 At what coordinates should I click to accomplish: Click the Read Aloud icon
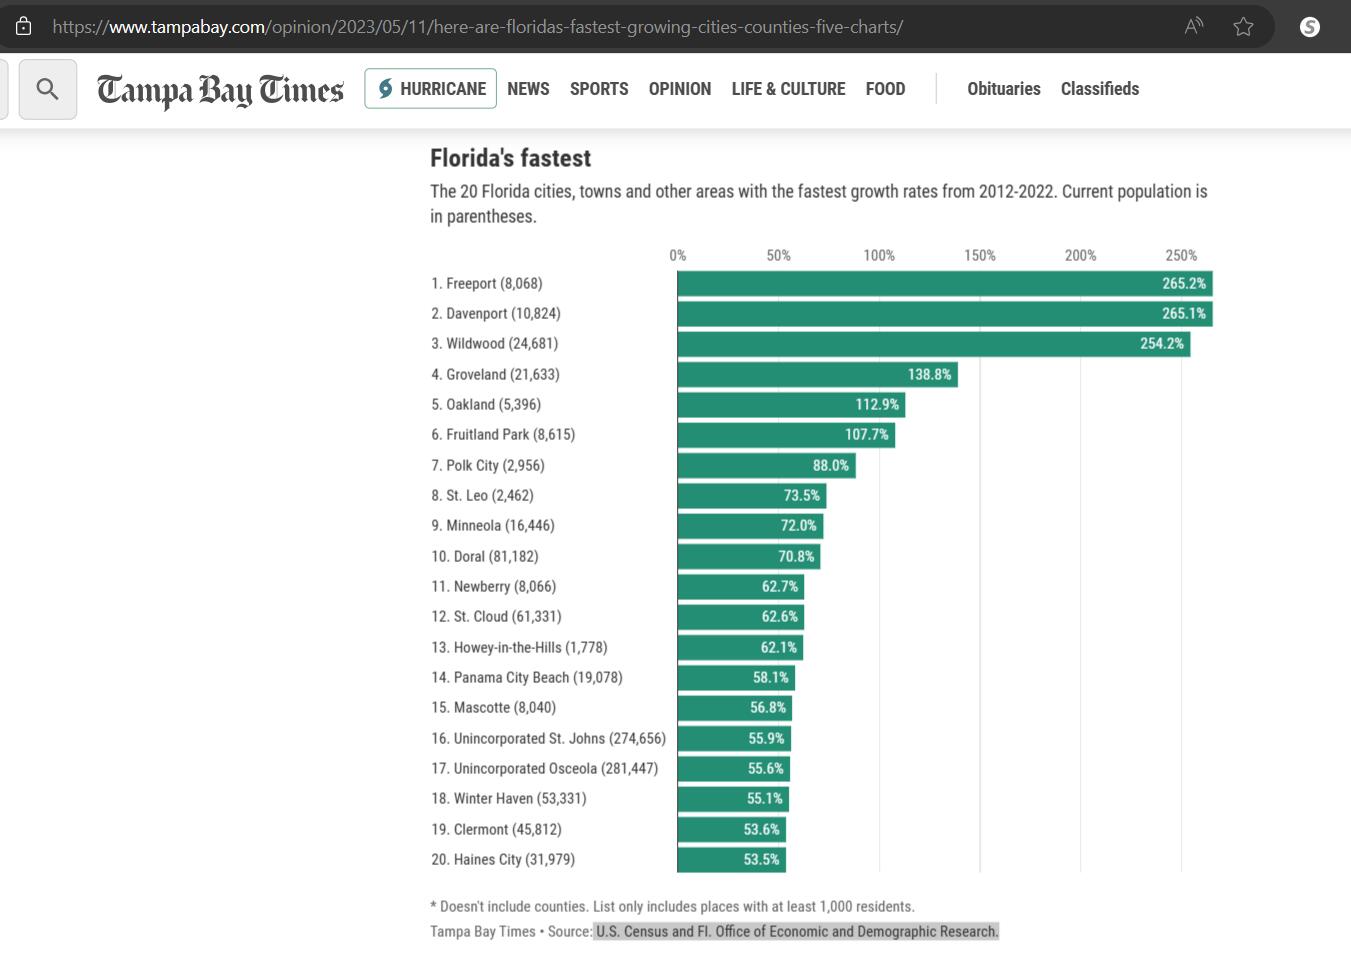point(1193,27)
